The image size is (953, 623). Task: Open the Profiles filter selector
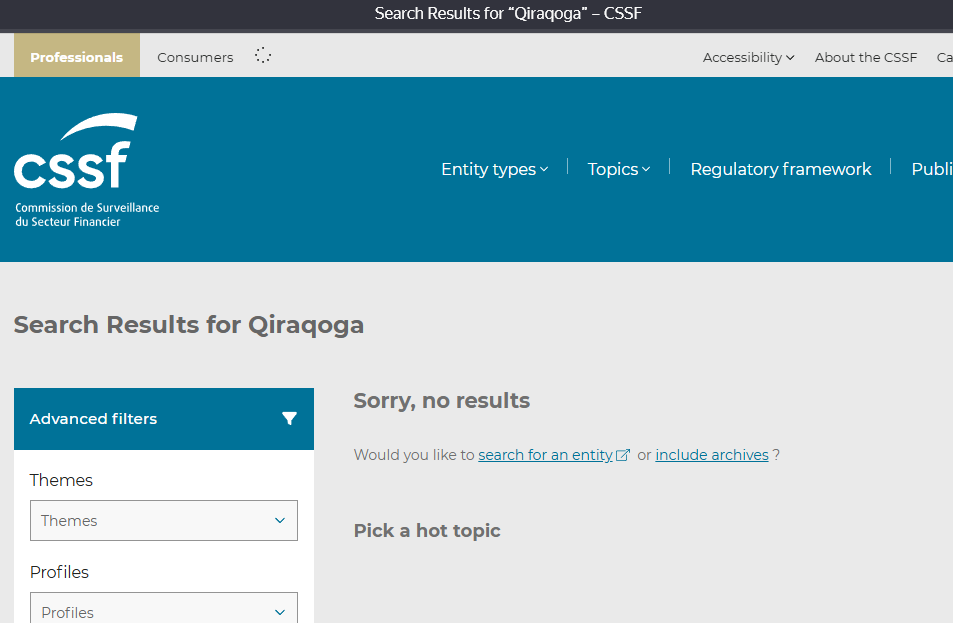click(x=163, y=611)
